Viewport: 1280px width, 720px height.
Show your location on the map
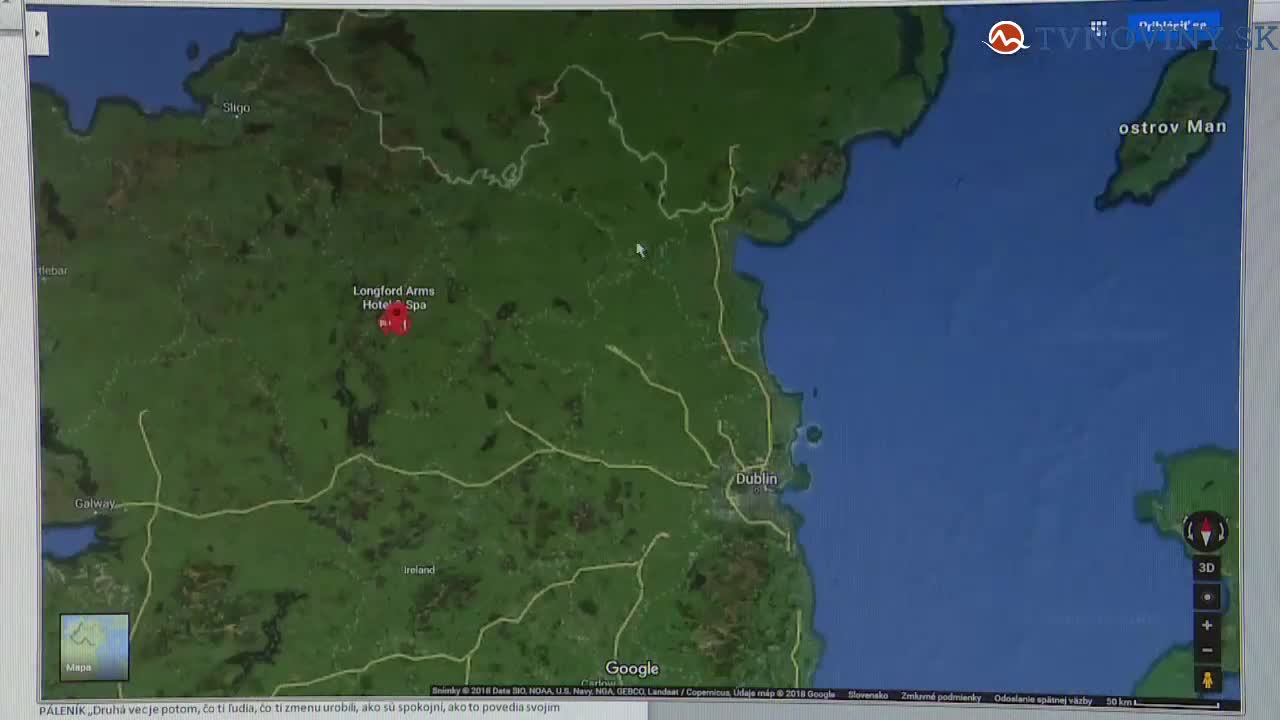click(1207, 597)
